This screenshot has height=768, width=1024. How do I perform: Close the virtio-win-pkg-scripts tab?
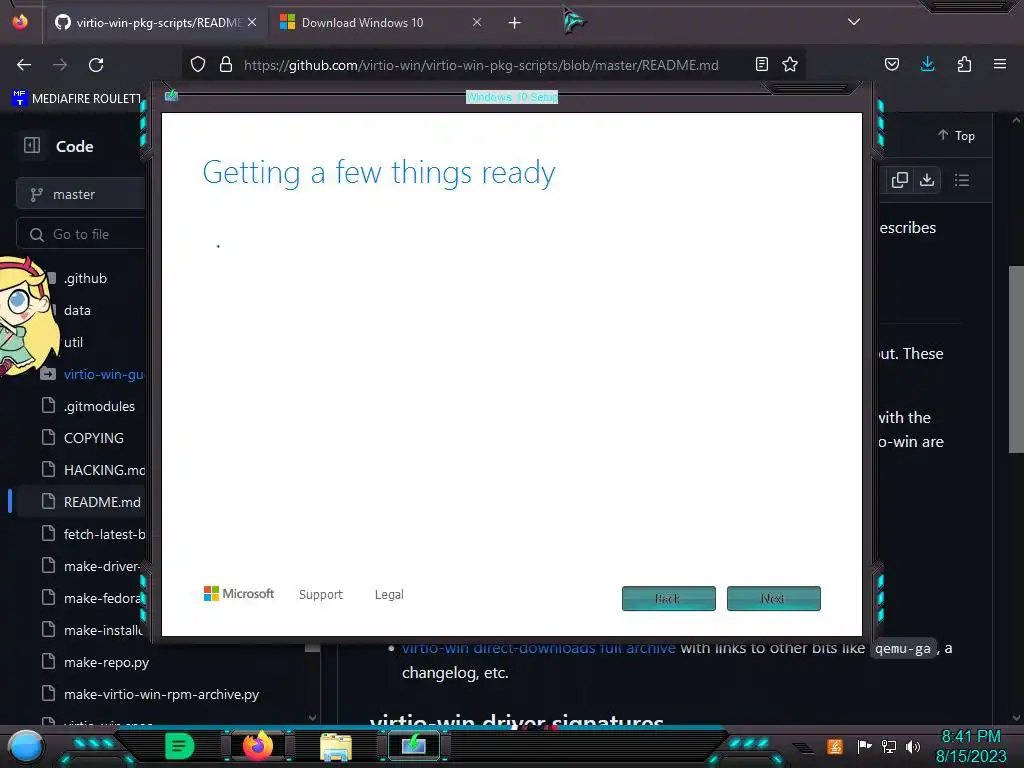(252, 22)
